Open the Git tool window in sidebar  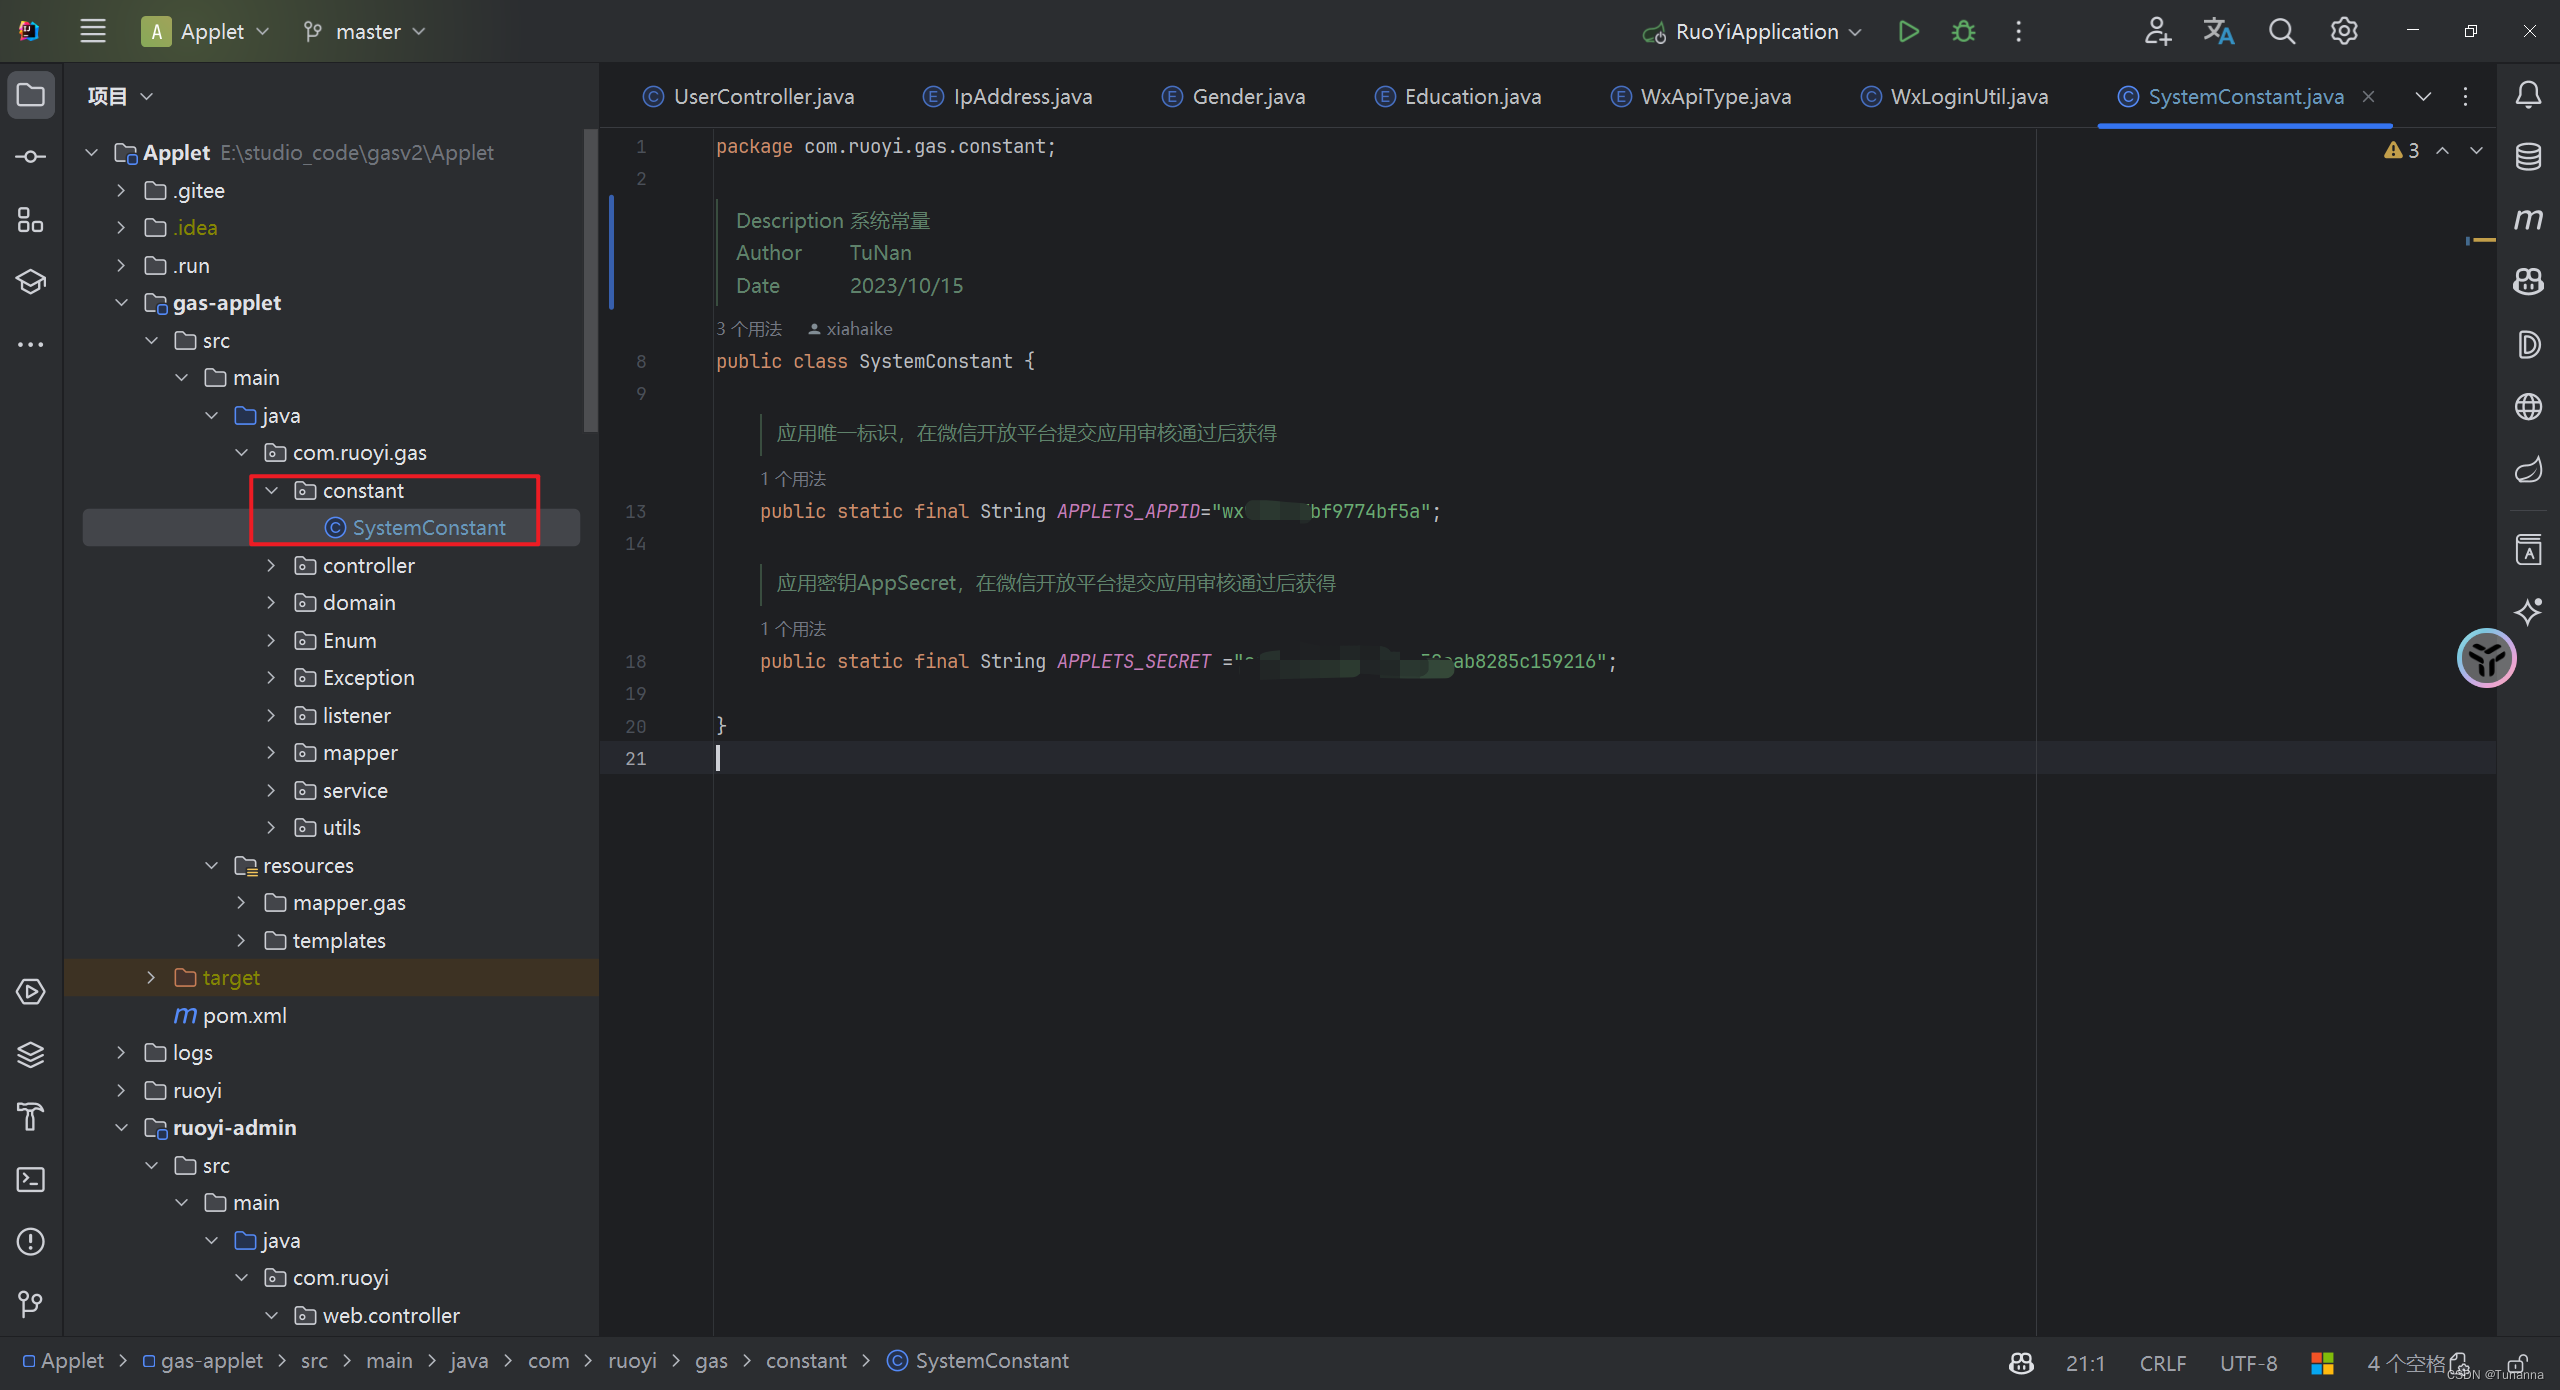(x=30, y=1303)
